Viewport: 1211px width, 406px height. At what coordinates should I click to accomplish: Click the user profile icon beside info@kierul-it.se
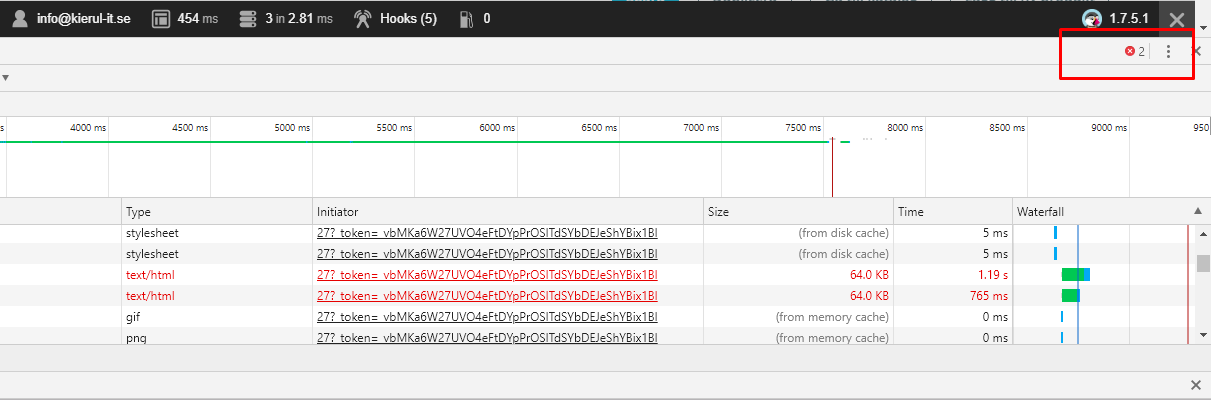click(18, 18)
